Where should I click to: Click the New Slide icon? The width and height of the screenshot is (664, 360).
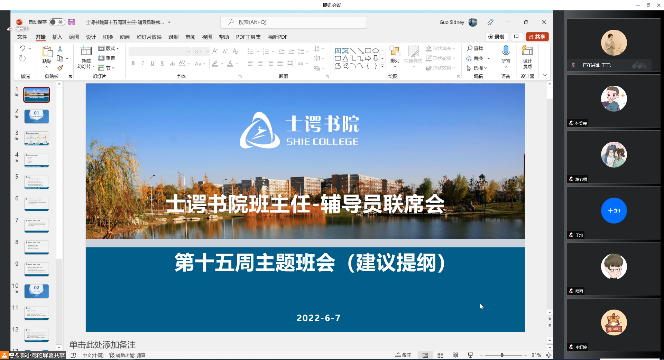86,51
